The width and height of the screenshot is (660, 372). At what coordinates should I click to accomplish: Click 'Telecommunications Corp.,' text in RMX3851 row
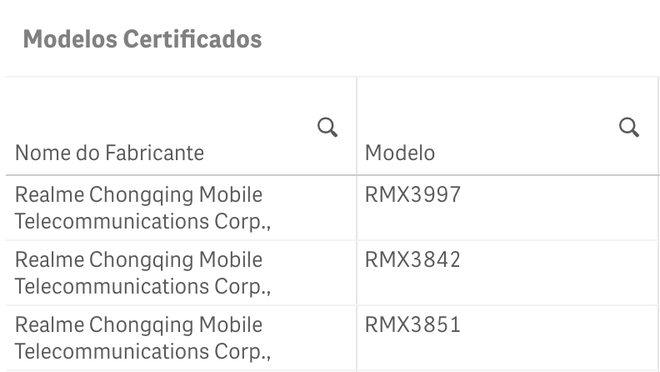tap(143, 352)
